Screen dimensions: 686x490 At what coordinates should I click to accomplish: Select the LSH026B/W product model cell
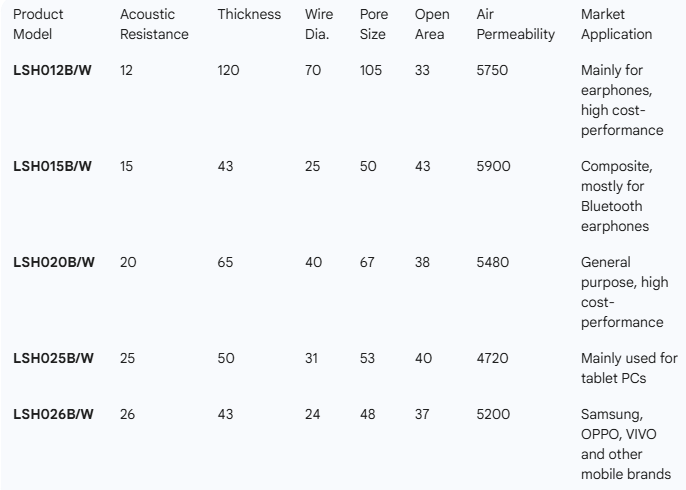53,415
